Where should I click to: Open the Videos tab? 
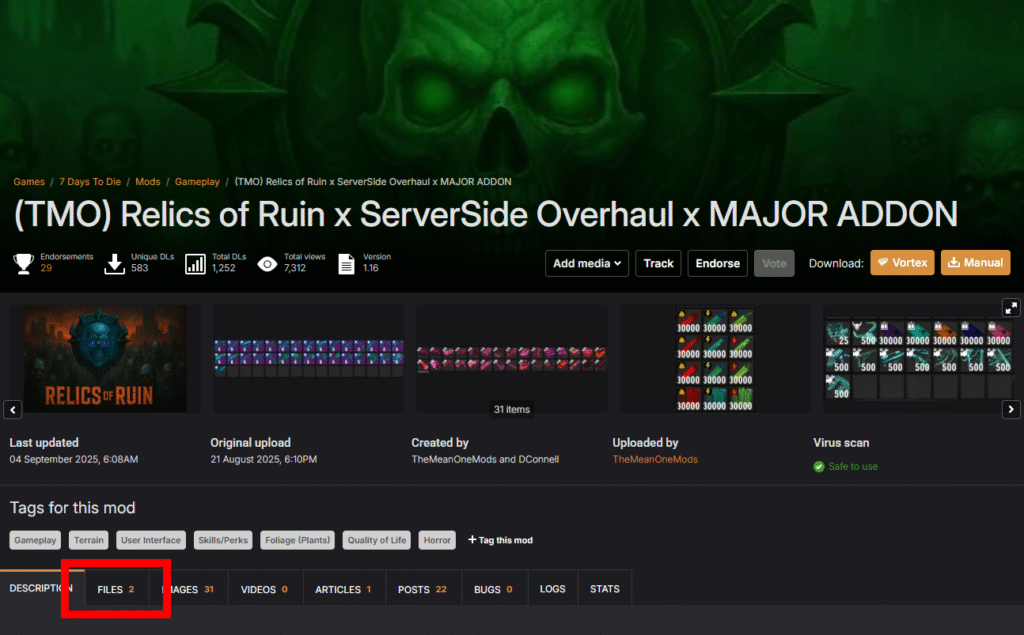pyautogui.click(x=264, y=589)
